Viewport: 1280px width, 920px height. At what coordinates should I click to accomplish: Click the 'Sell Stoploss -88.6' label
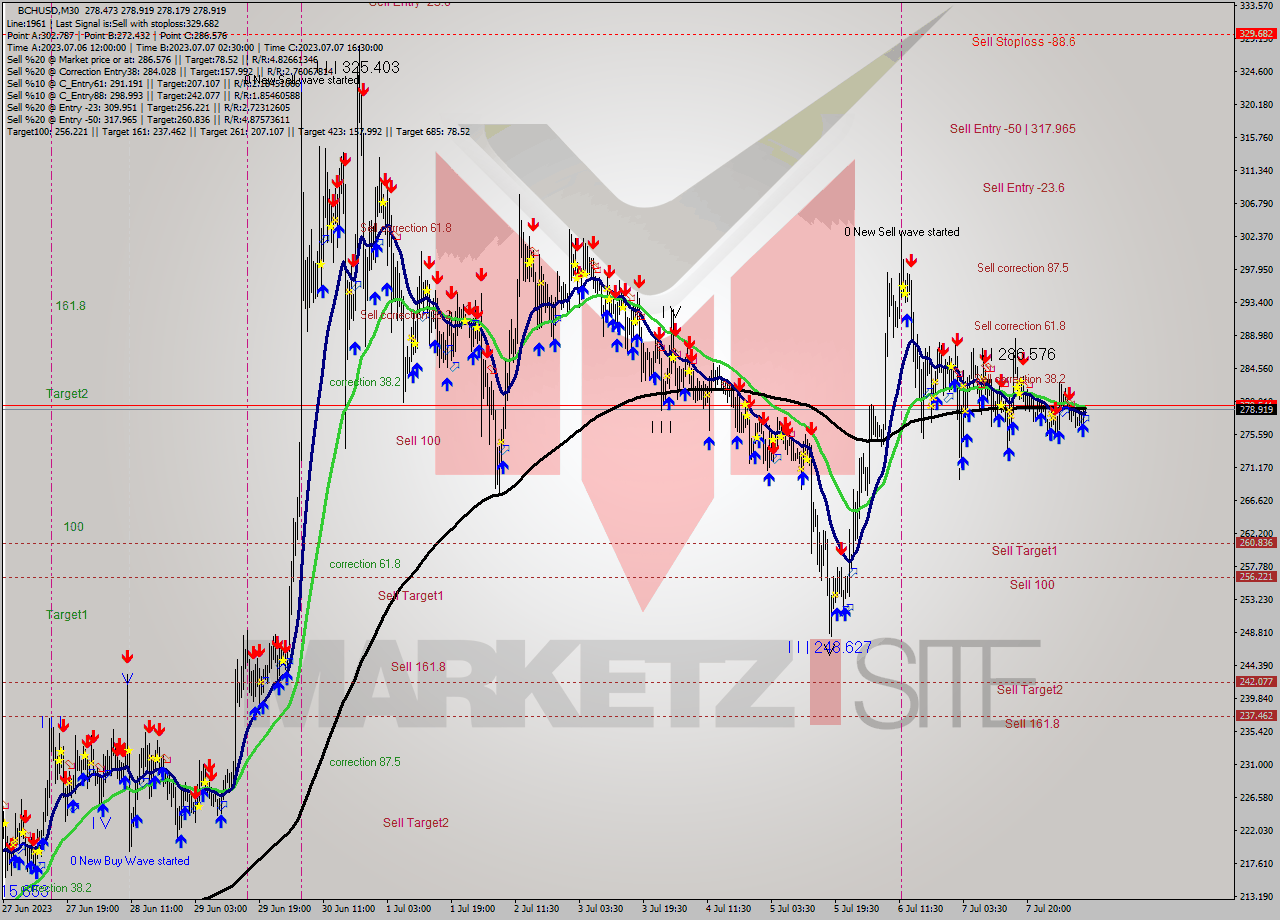tap(1023, 42)
